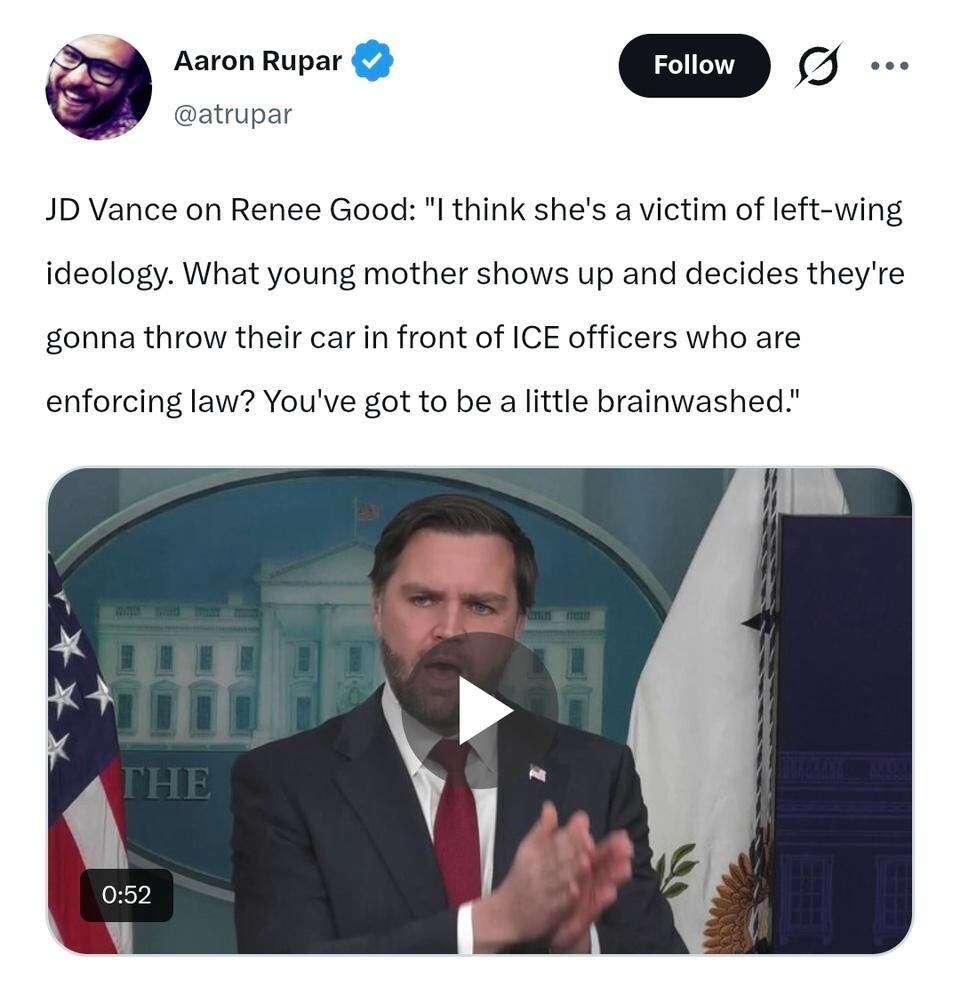
Task: Open Aaron Rupar's profile avatar
Action: point(99,87)
